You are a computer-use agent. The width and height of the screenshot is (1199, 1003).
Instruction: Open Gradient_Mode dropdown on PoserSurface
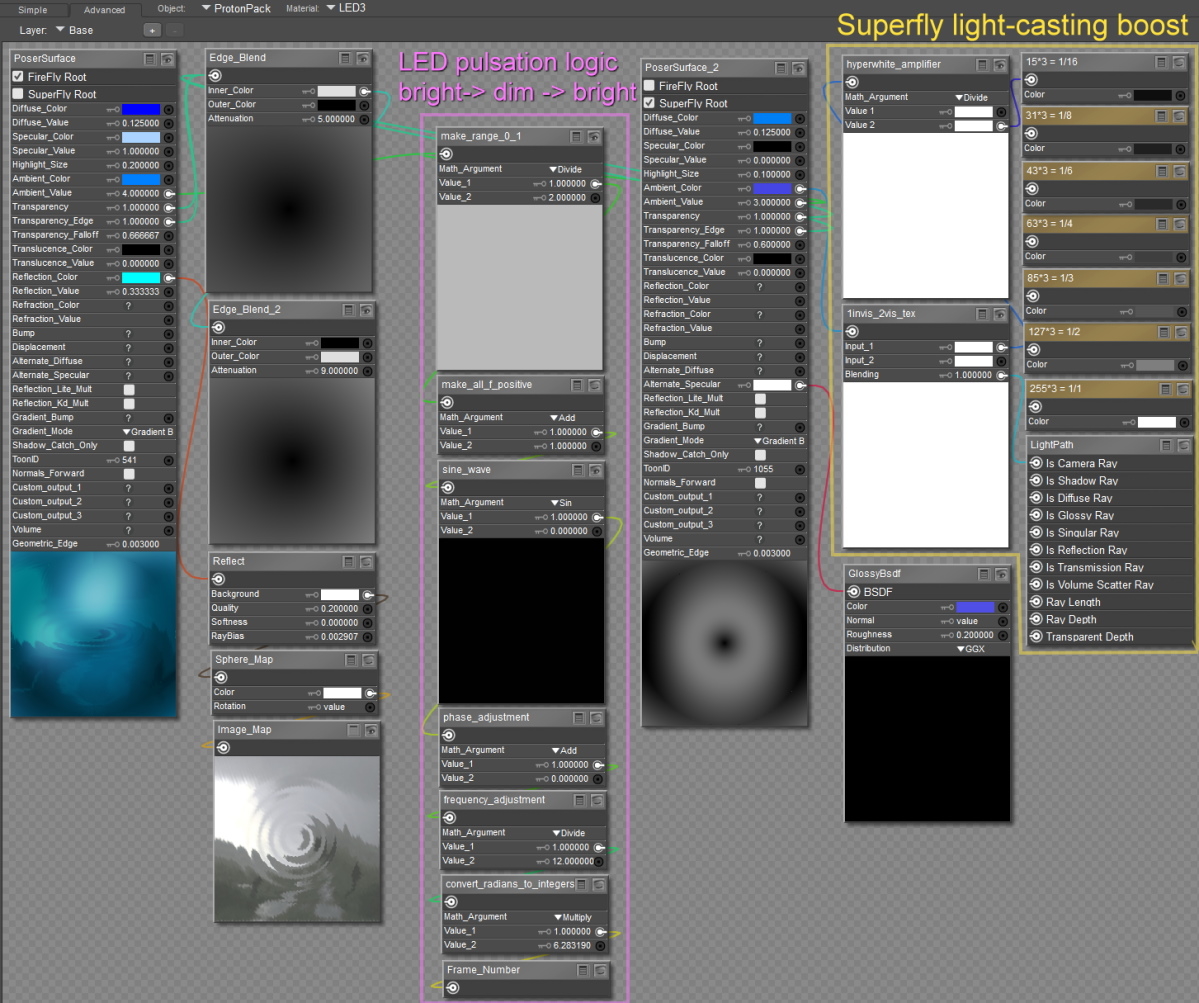[x=148, y=432]
